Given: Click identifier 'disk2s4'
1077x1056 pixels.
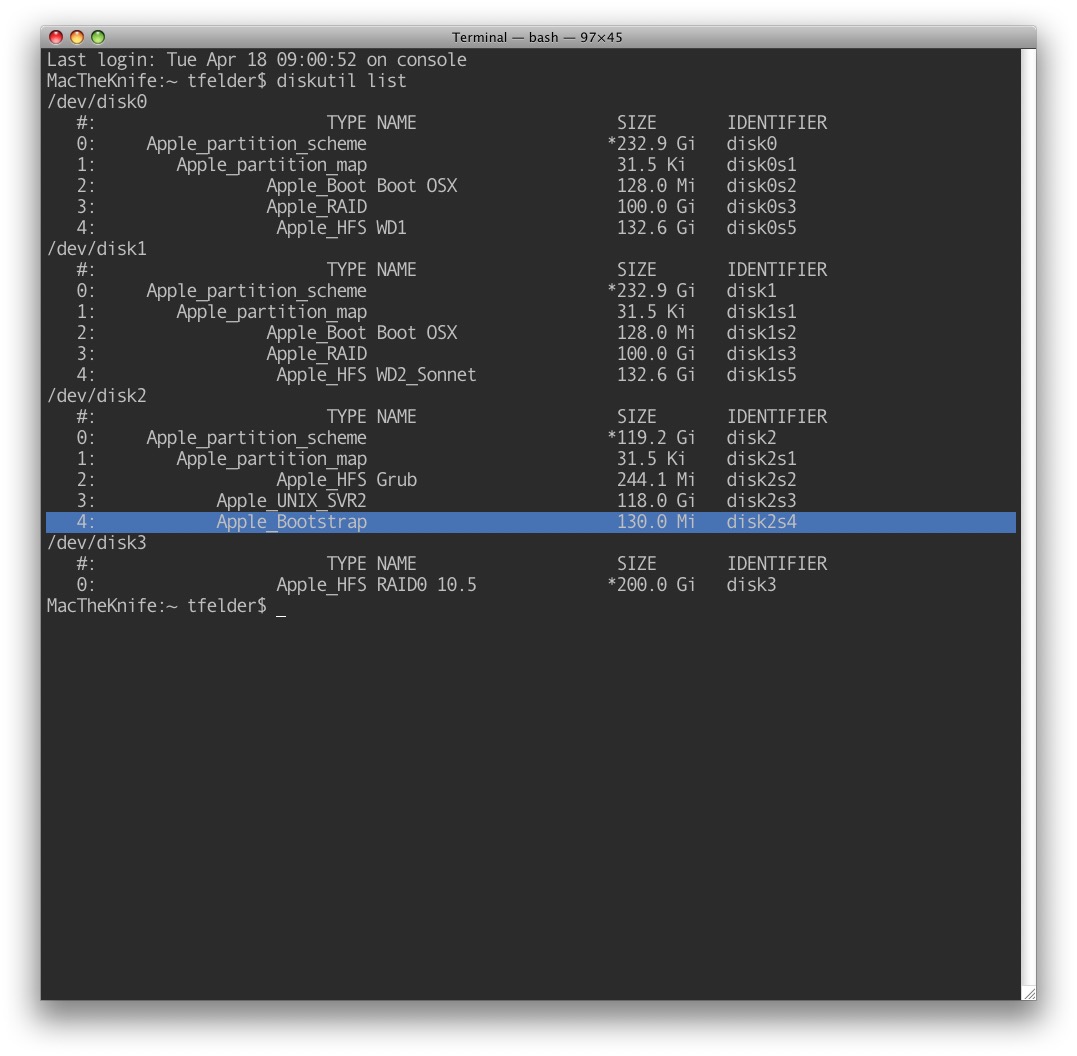Looking at the screenshot, I should click(x=762, y=522).
